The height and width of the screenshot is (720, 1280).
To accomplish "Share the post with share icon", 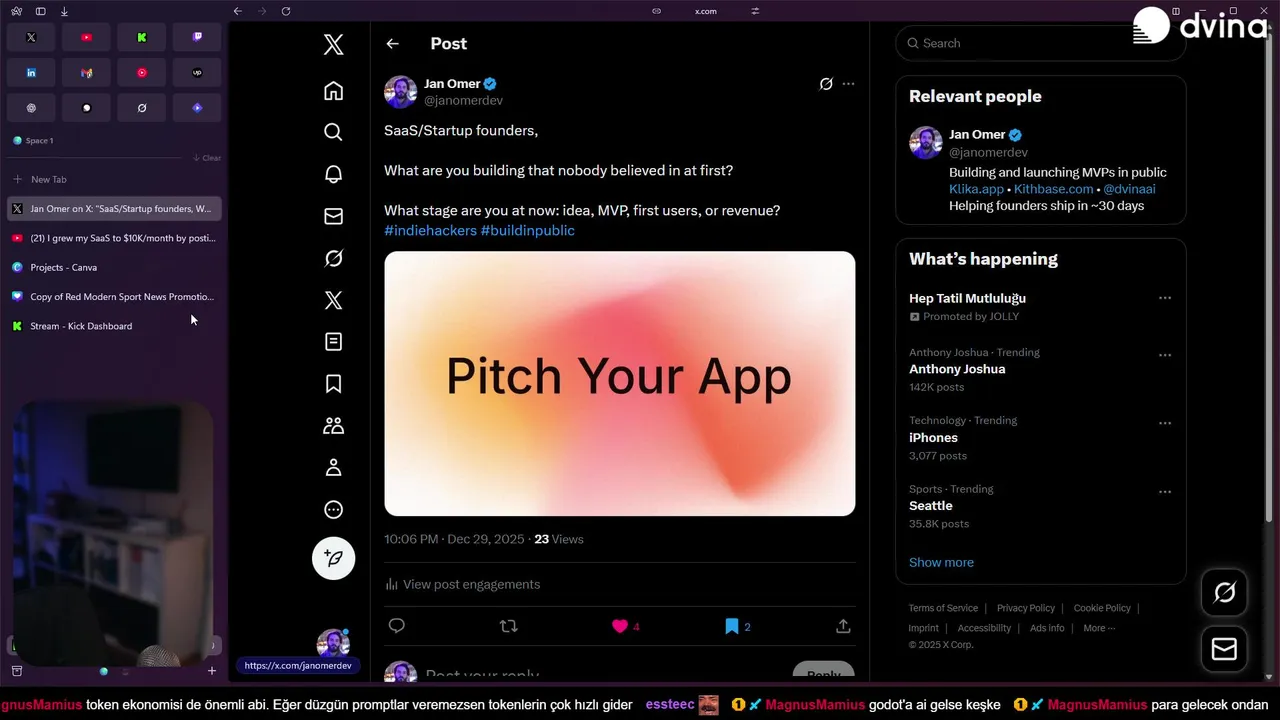I will pyautogui.click(x=843, y=626).
